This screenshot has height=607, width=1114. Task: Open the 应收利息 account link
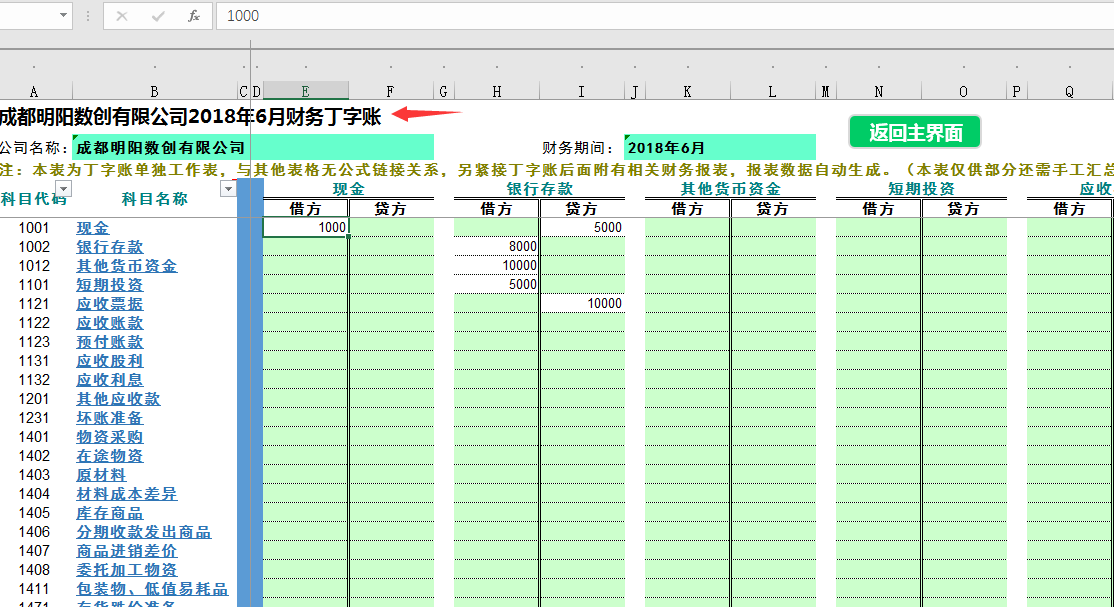point(109,380)
